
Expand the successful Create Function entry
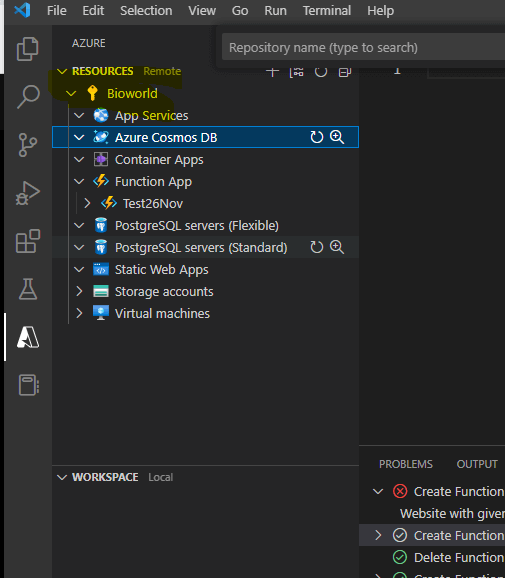coord(378,535)
